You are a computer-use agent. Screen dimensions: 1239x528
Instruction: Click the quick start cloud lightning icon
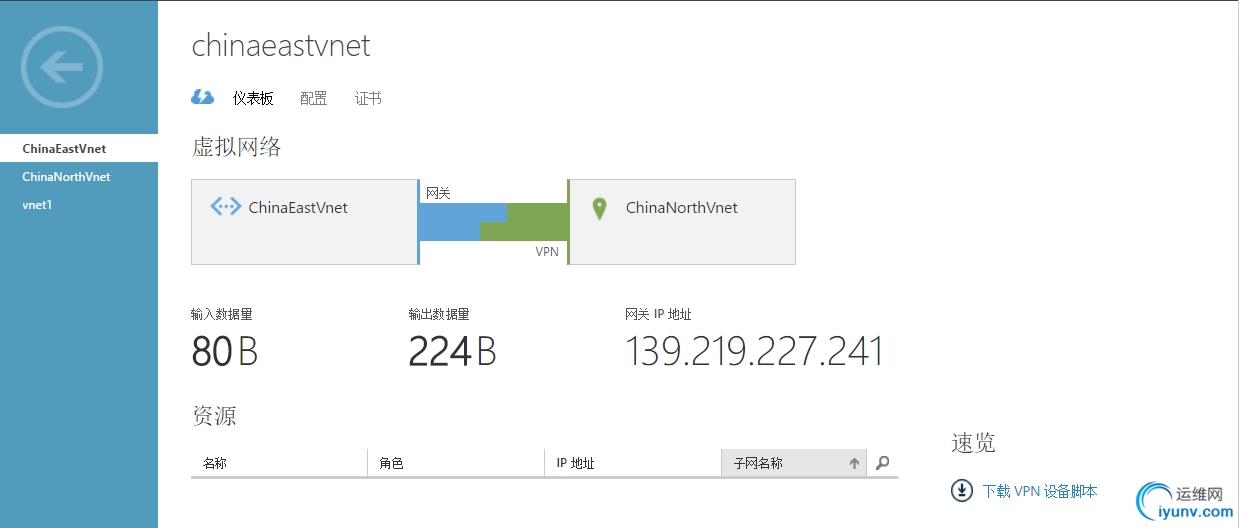(202, 98)
